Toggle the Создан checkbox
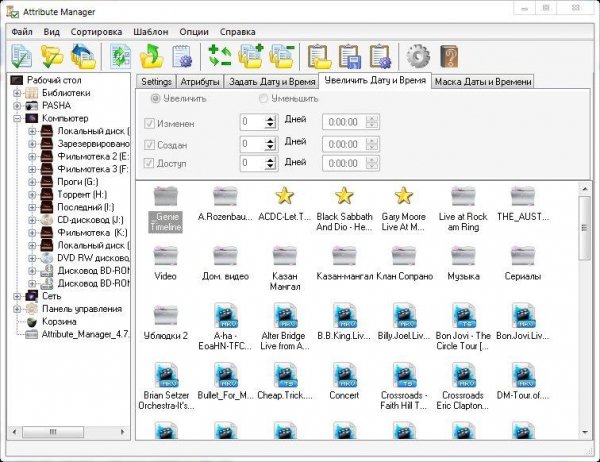Image resolution: width=600 pixels, height=462 pixels. pos(148,145)
